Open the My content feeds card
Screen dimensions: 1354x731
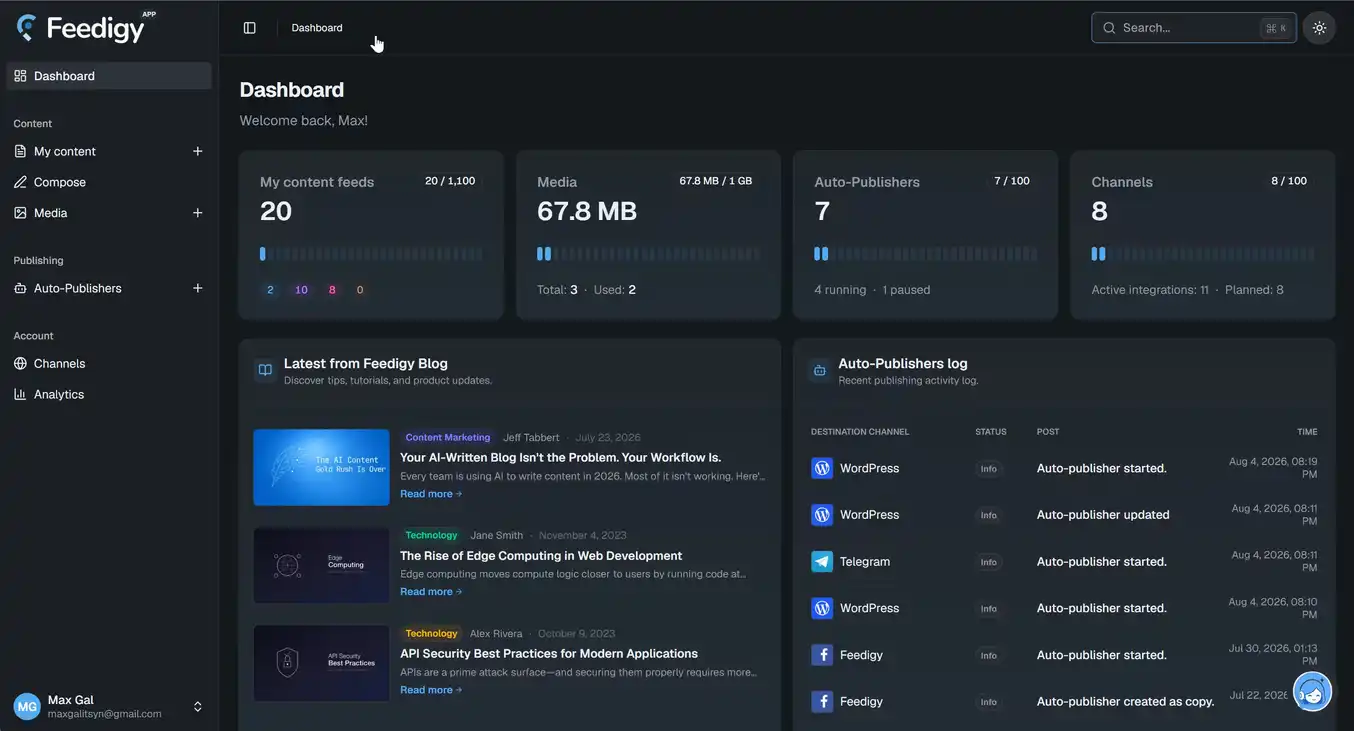[x=371, y=235]
